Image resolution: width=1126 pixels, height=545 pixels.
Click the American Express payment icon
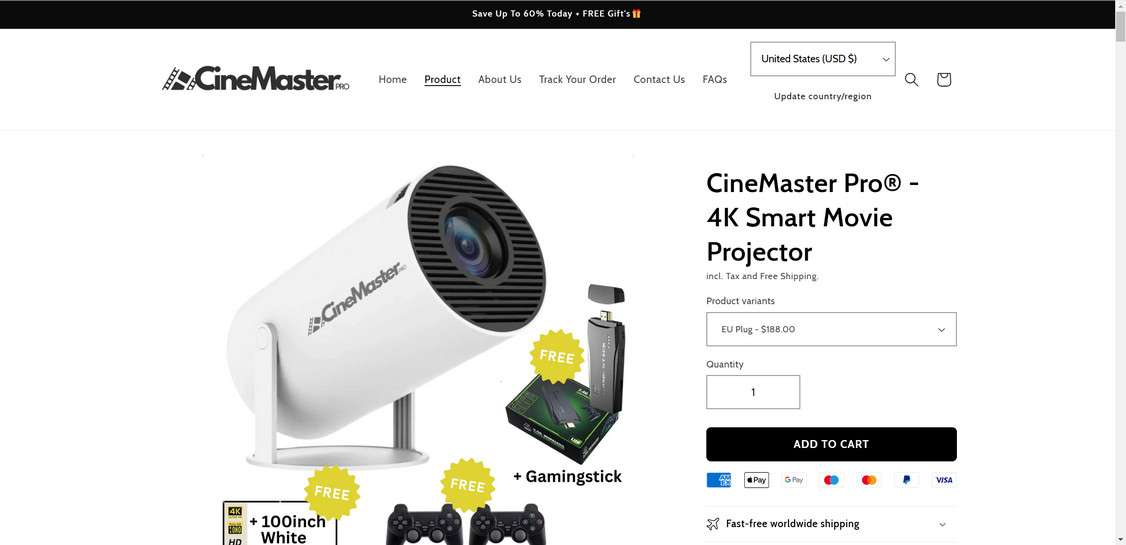(x=719, y=480)
